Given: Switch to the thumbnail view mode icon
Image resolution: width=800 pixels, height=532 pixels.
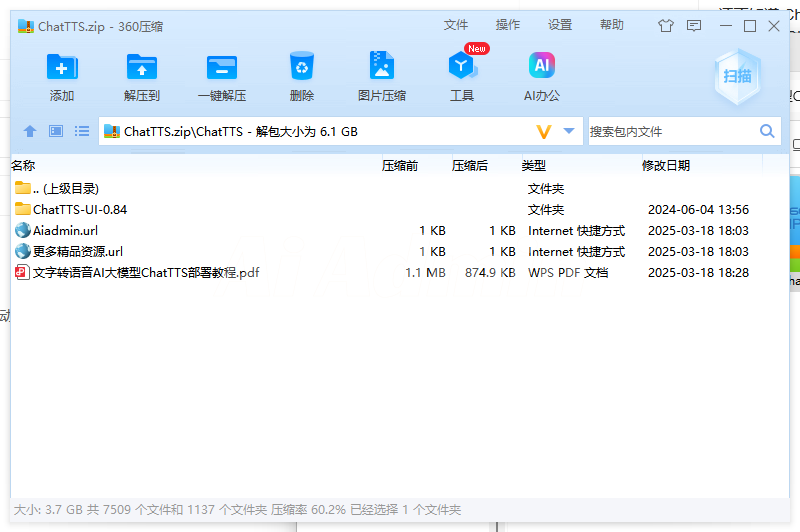Looking at the screenshot, I should coord(56,131).
